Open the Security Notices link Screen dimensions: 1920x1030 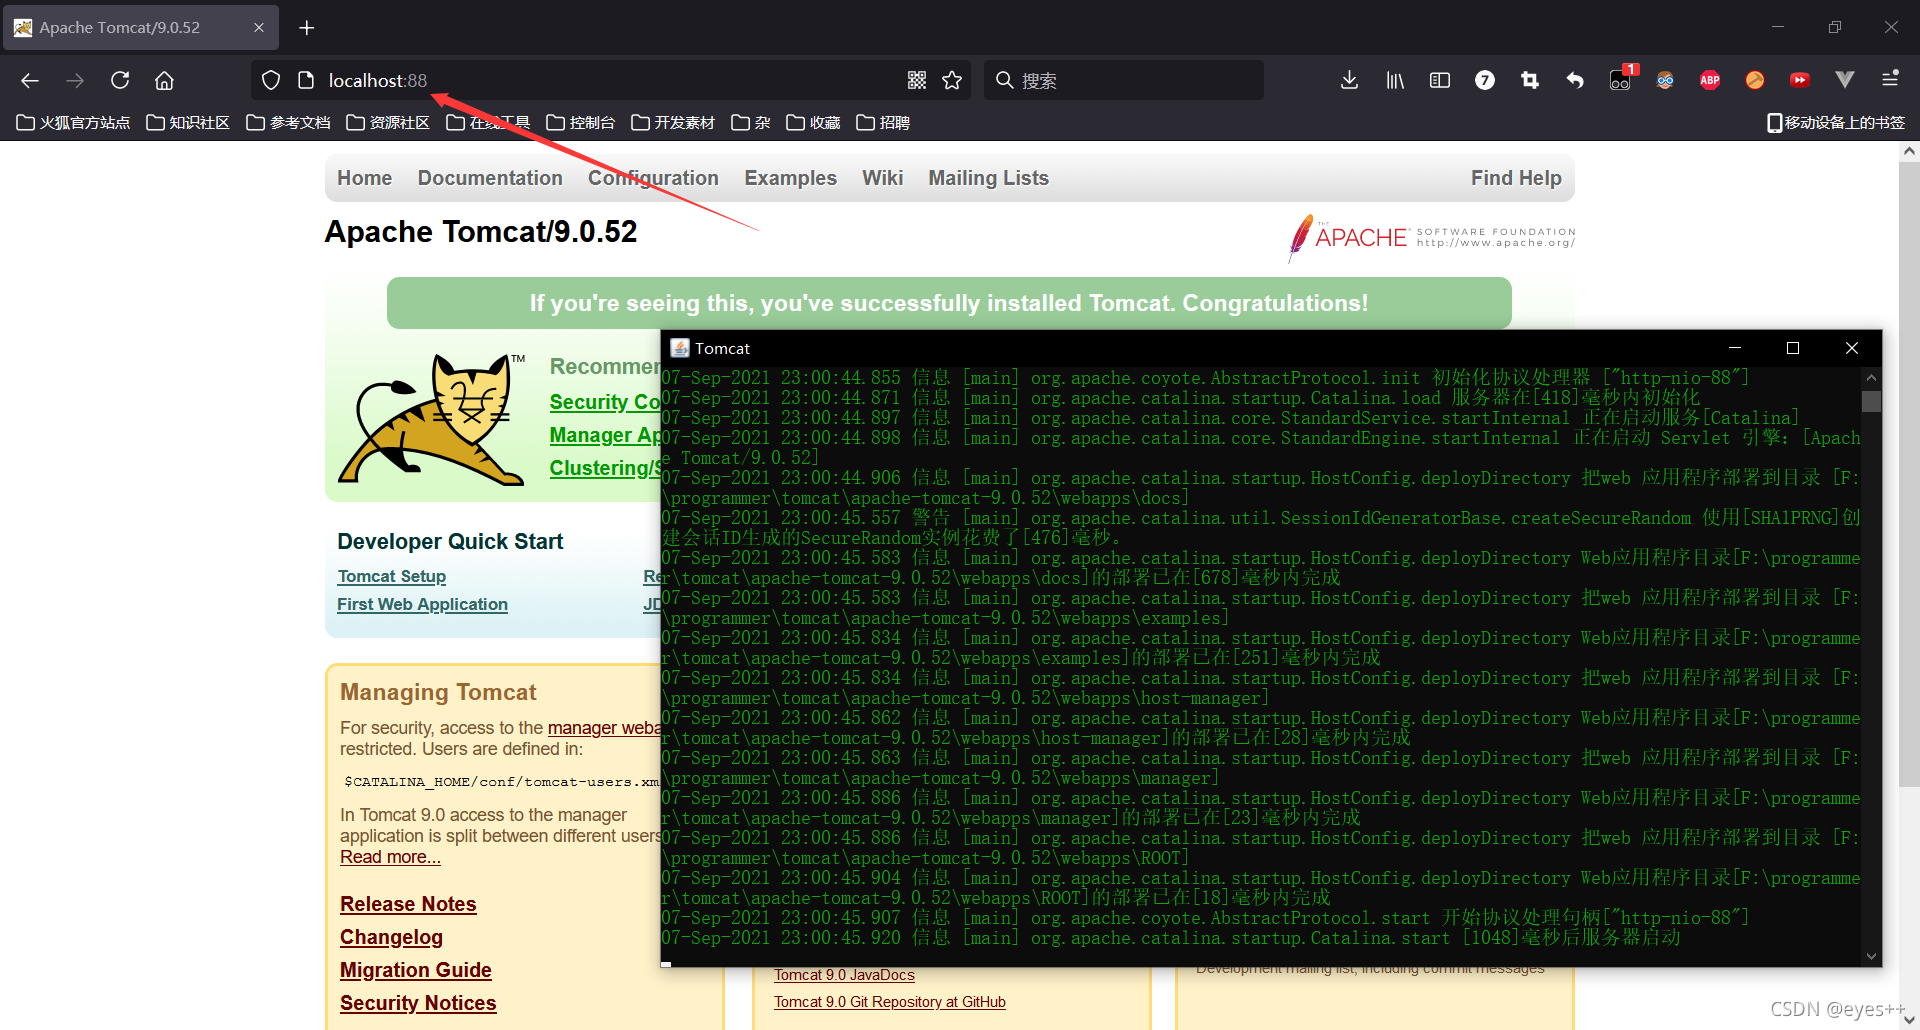click(418, 1003)
